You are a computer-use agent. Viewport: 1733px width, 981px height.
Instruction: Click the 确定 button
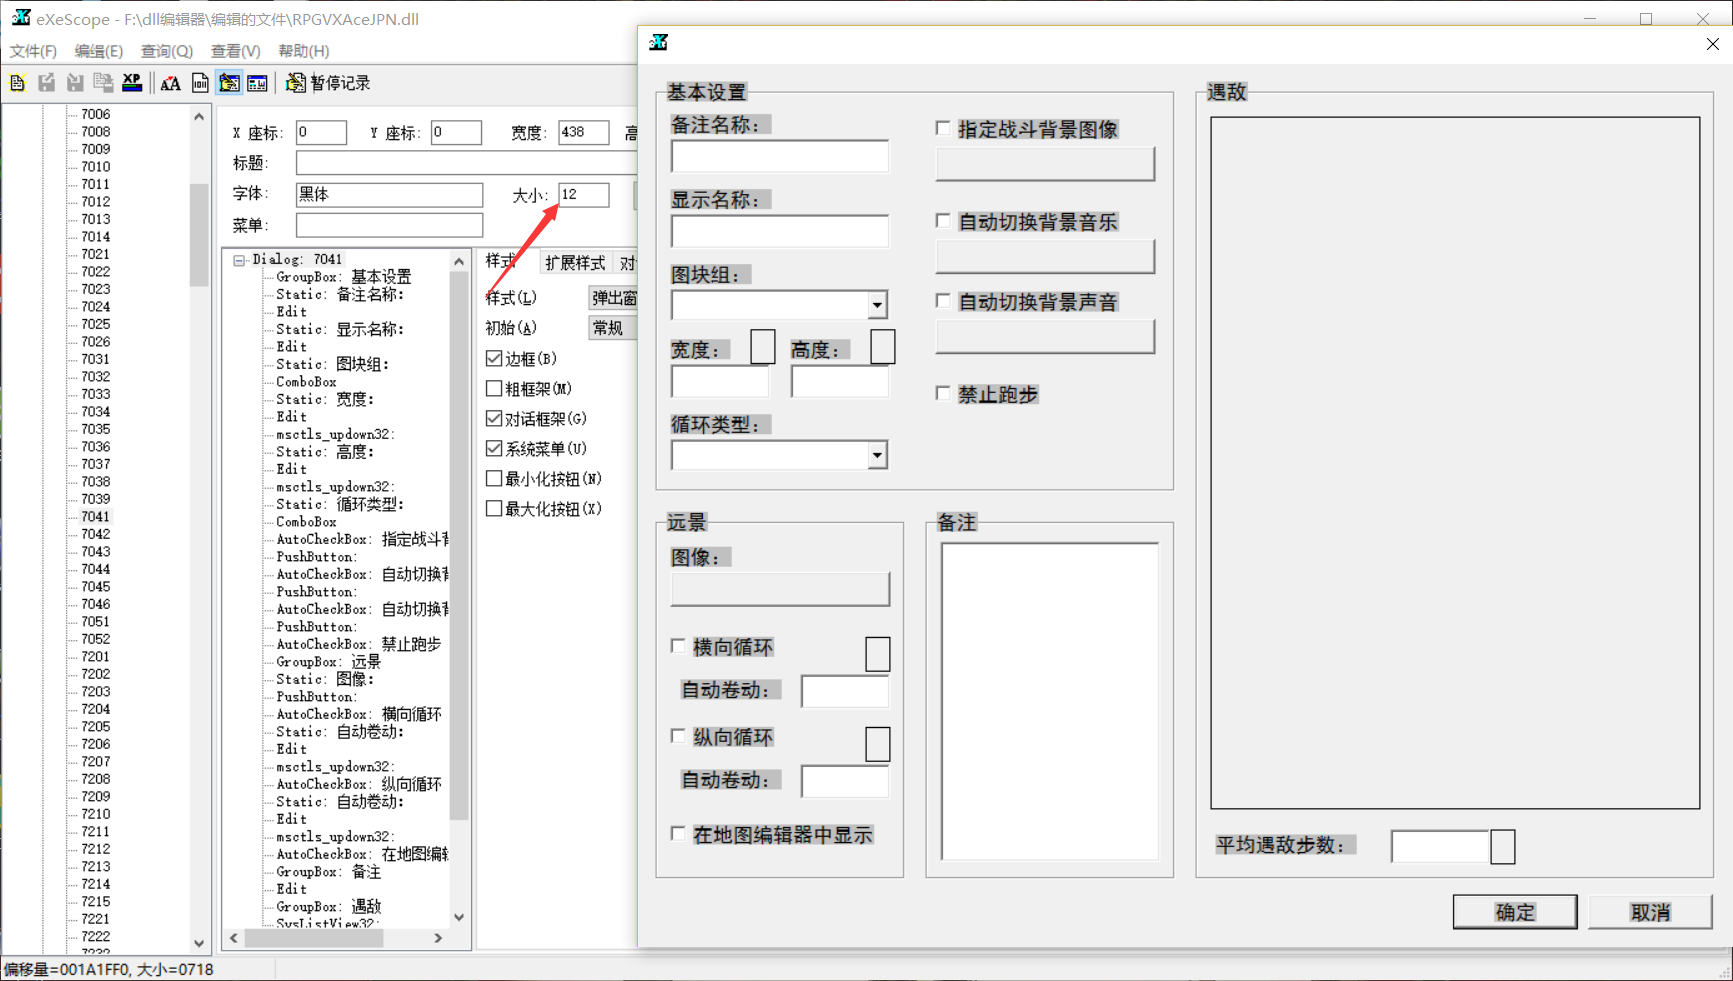tap(1514, 912)
